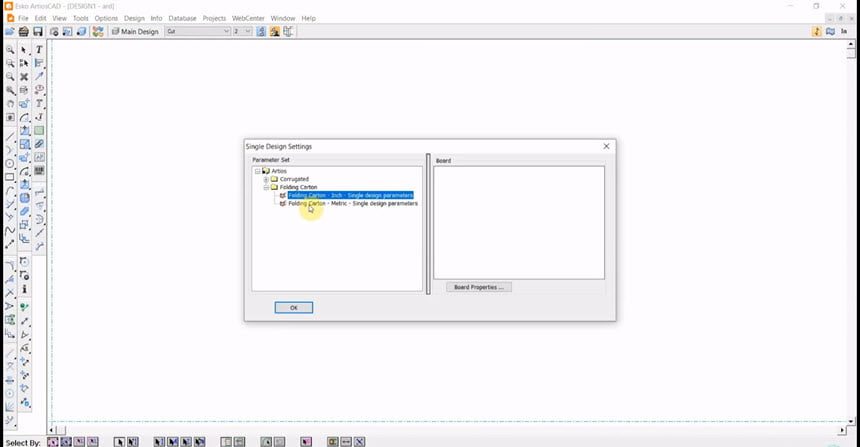
Task: Open the Projects menu
Action: click(214, 18)
